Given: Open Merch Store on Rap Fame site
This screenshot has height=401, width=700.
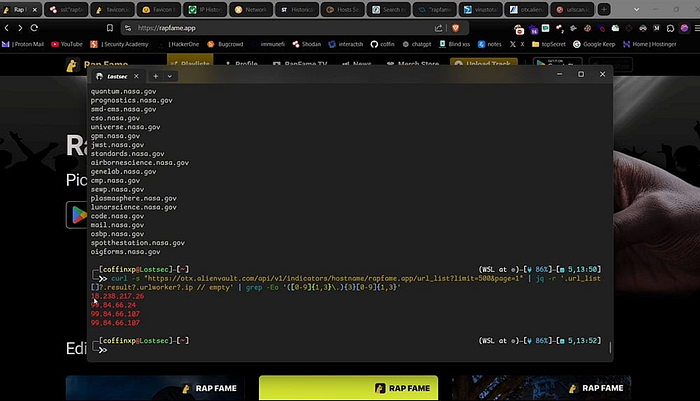Looking at the screenshot, I should (x=413, y=64).
